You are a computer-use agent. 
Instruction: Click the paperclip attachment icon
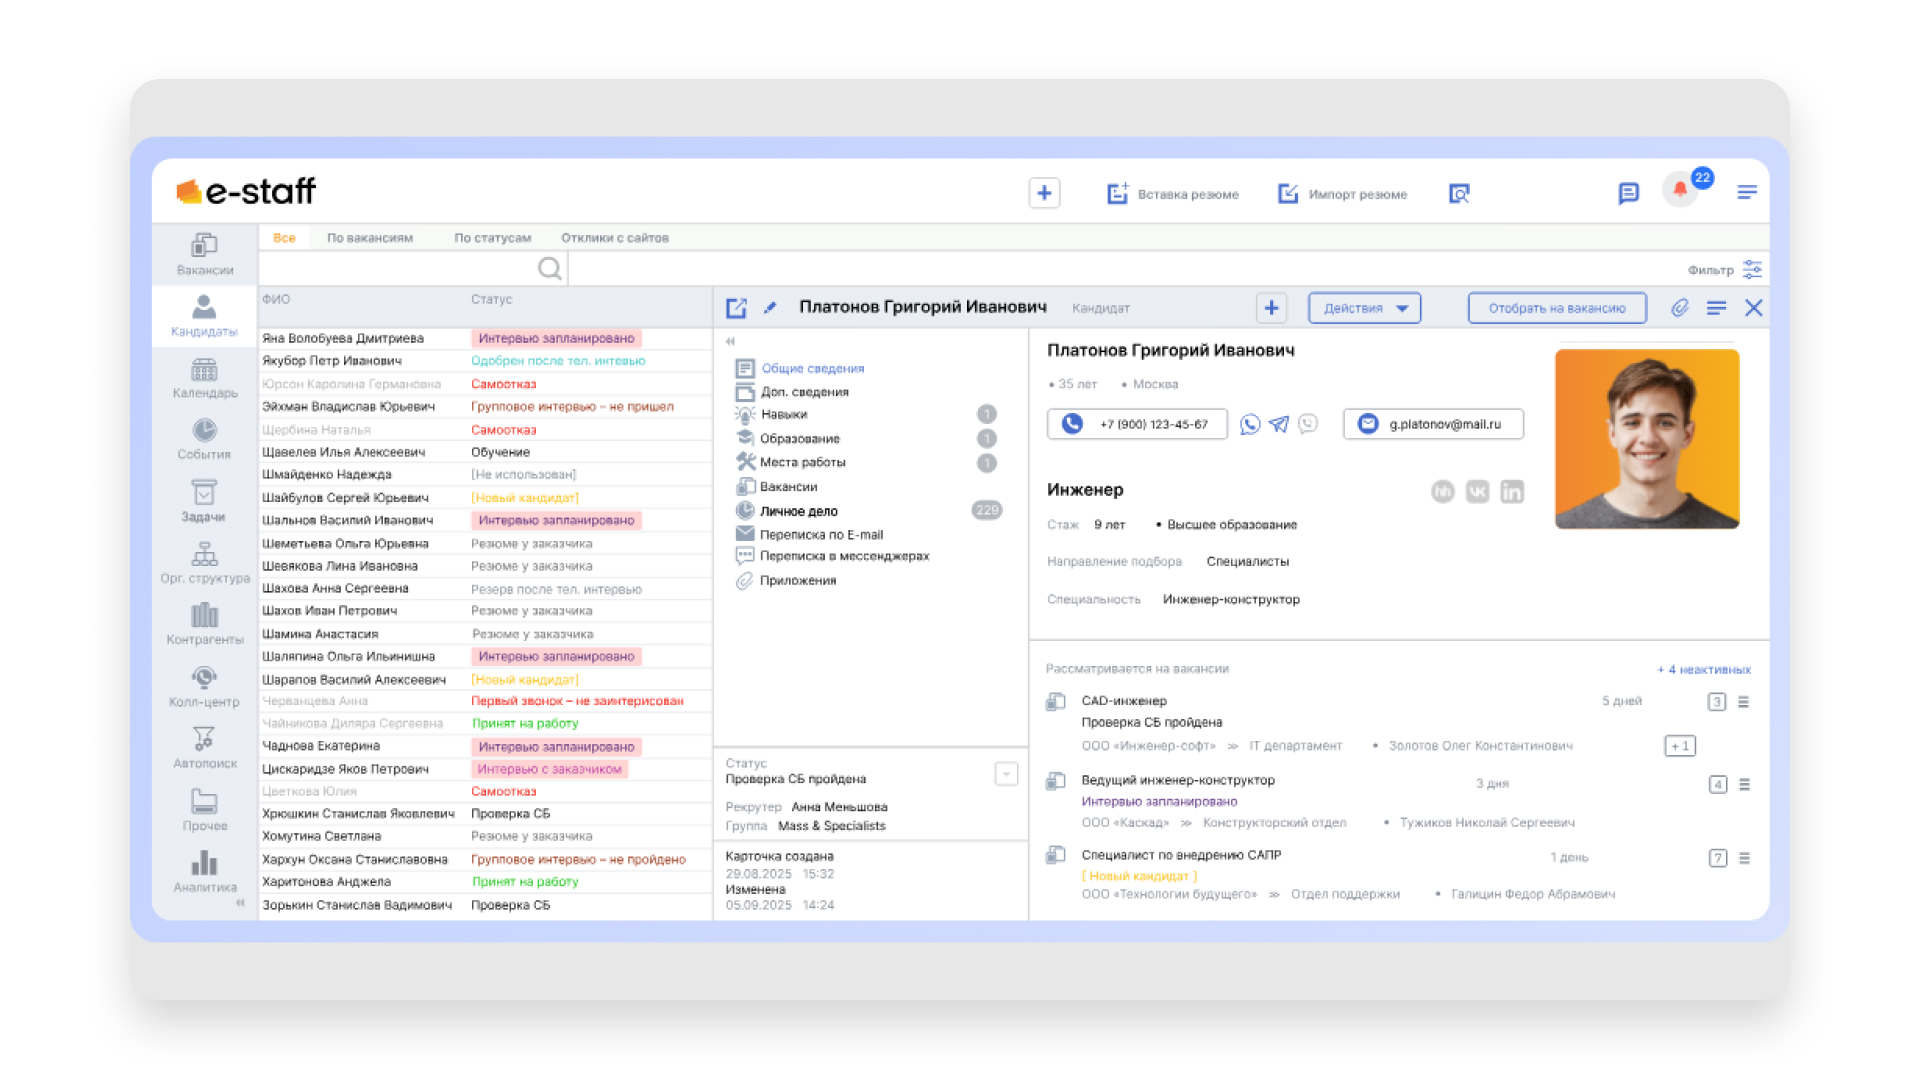click(x=1680, y=308)
